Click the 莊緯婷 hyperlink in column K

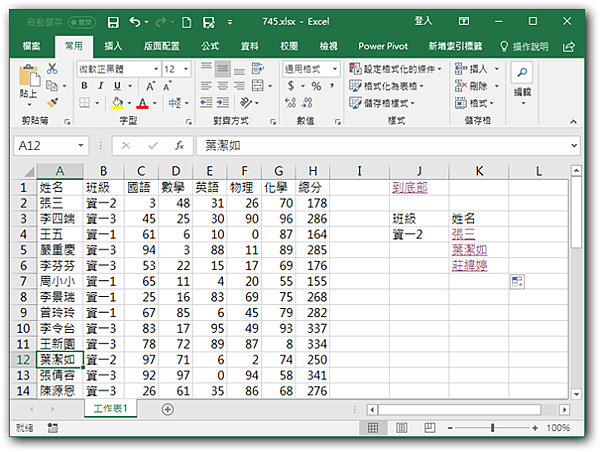(470, 266)
